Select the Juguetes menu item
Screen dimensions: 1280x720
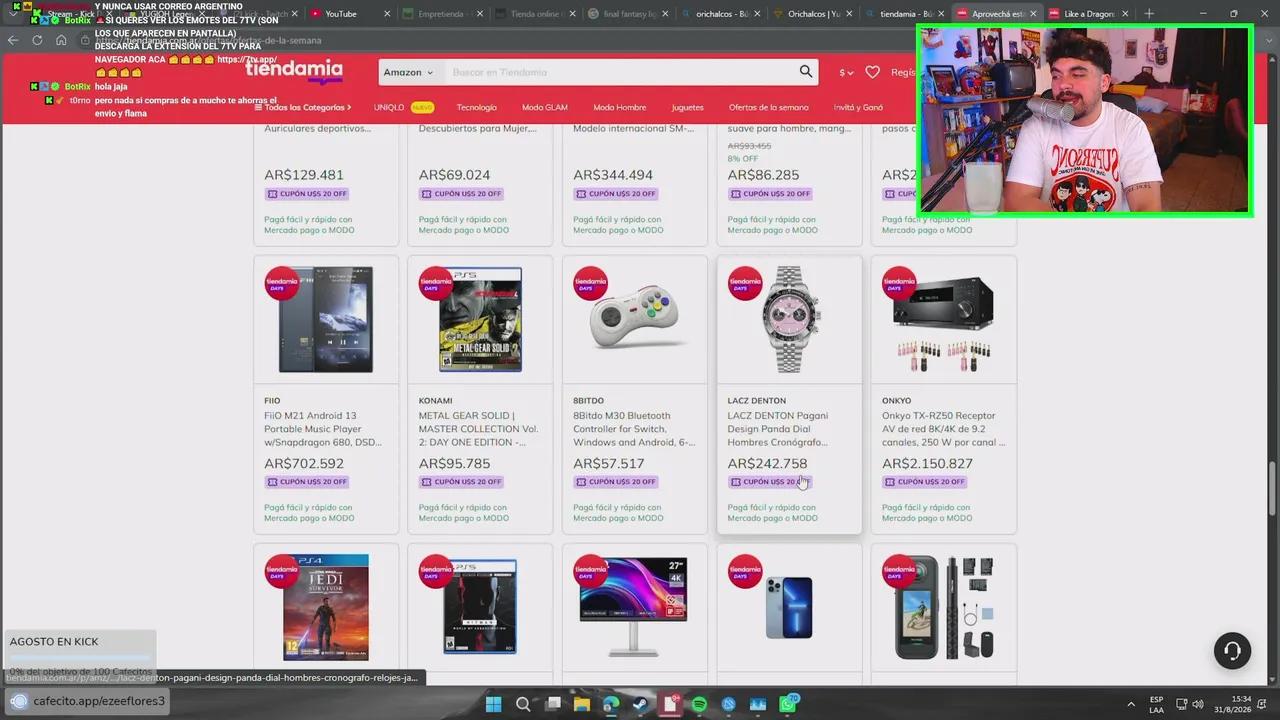tap(688, 107)
